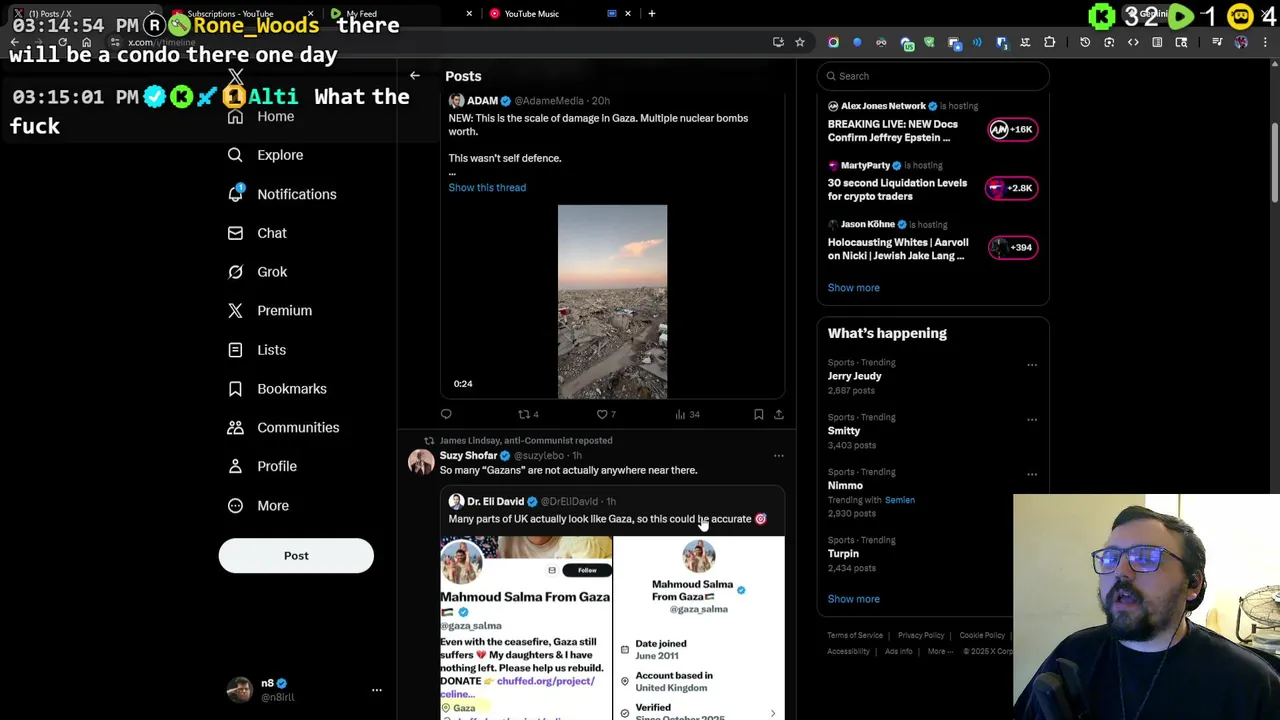Open the Nimmo trend

845,486
